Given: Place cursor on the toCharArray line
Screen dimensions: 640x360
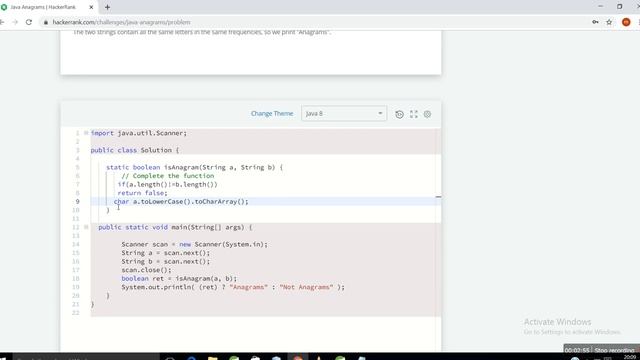Looking at the screenshot, I should tap(181, 202).
